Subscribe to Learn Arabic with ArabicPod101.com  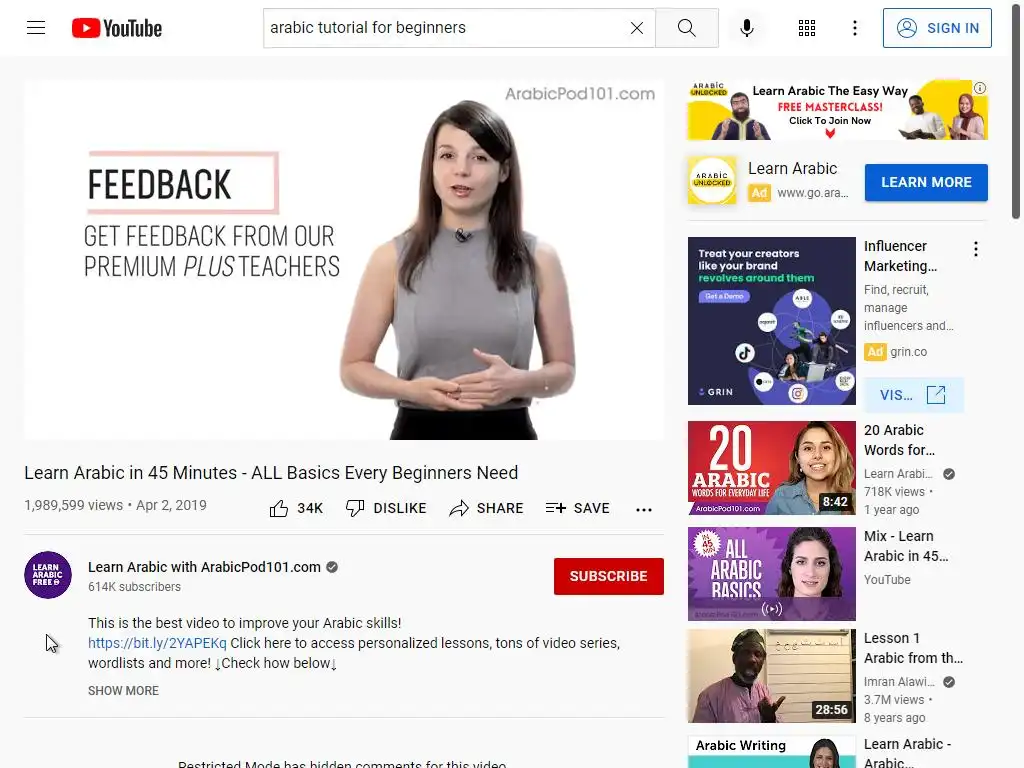609,576
